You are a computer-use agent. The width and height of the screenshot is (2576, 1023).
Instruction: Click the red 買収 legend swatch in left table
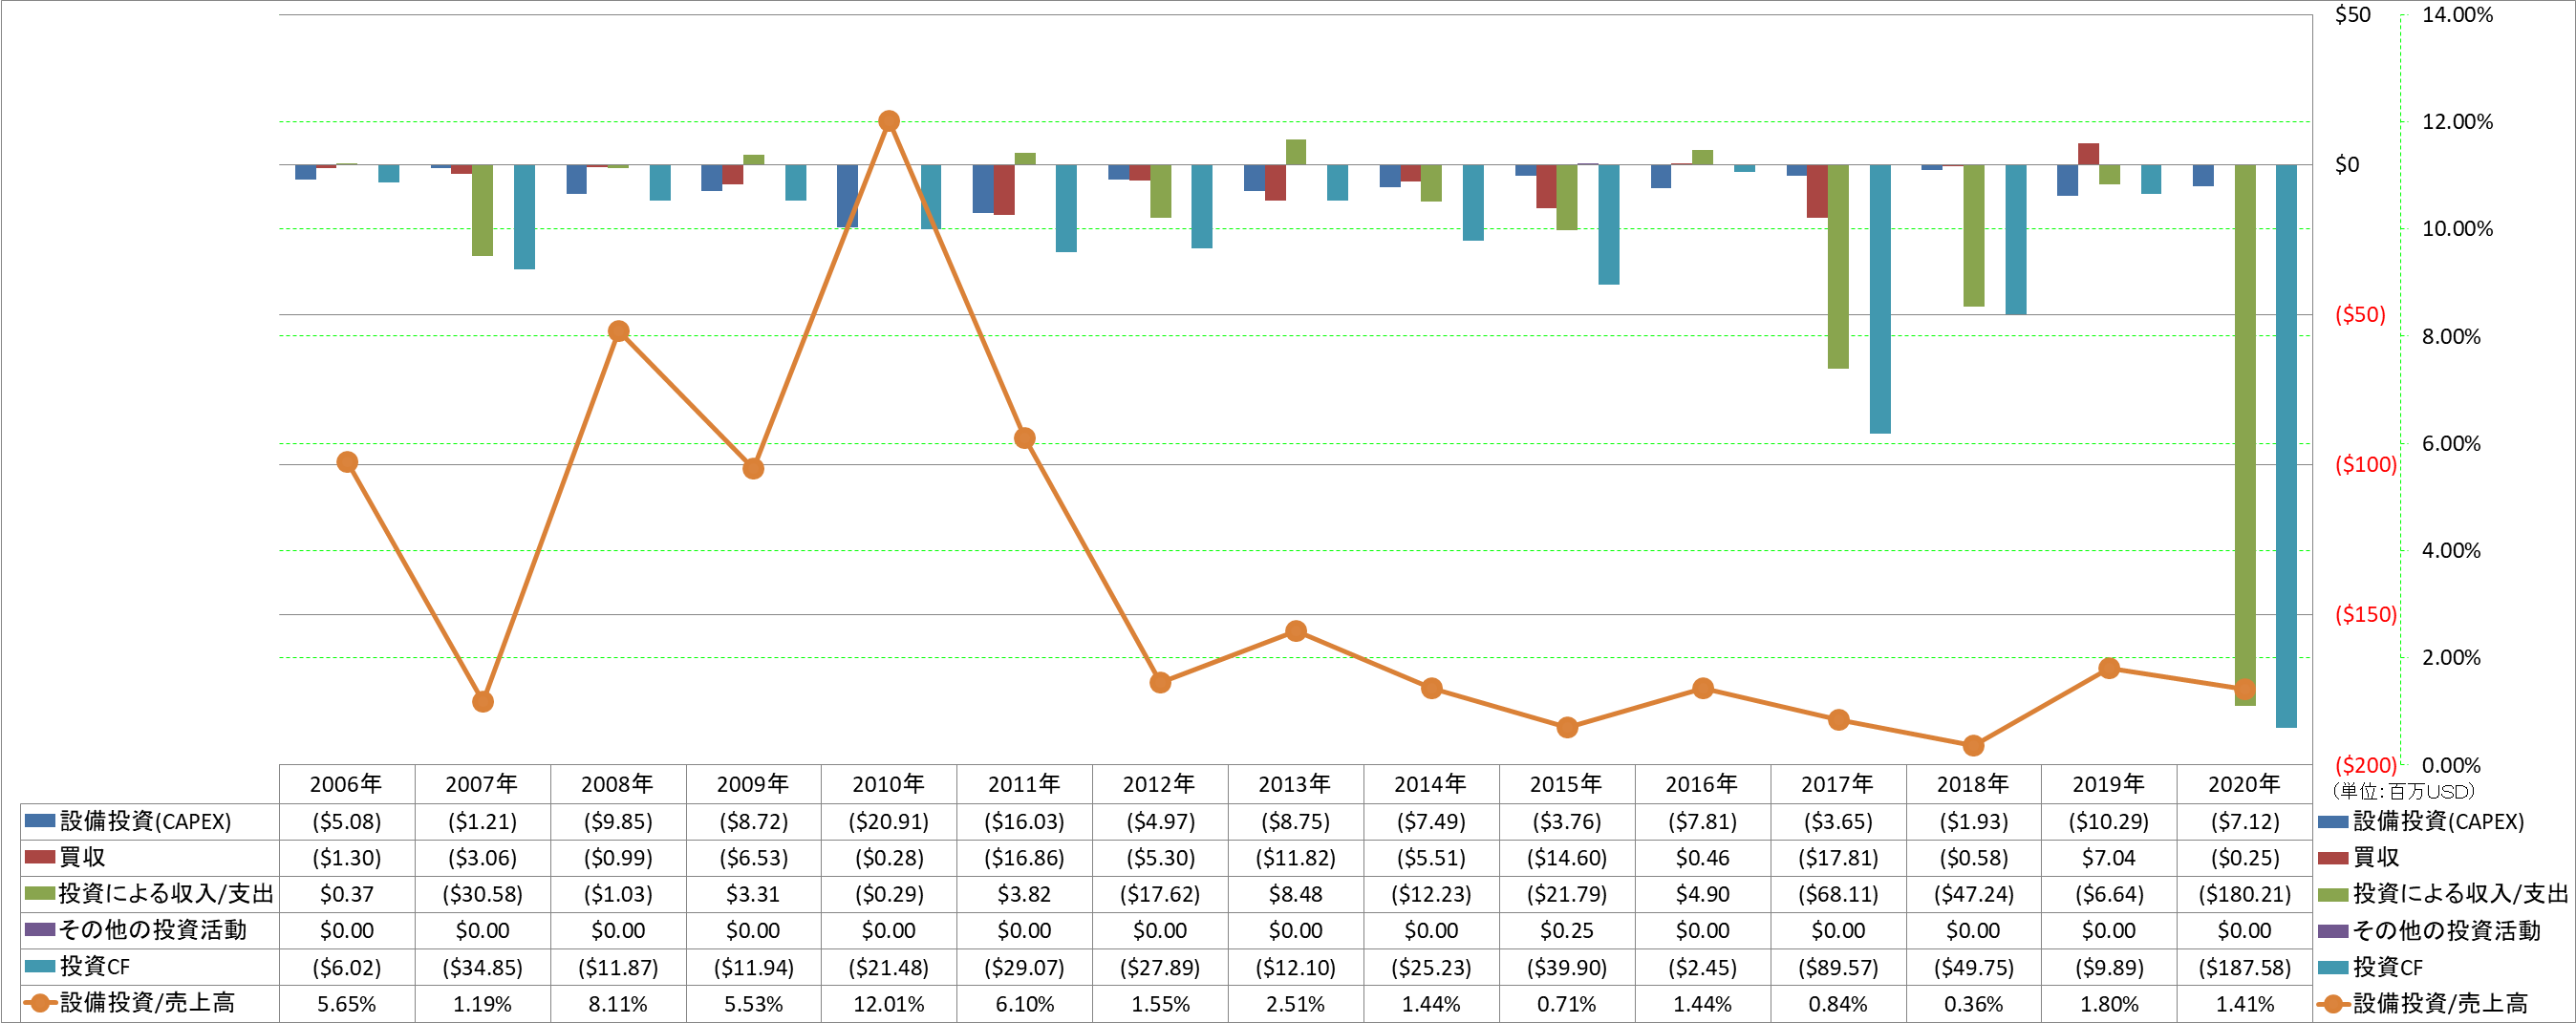click(x=40, y=857)
